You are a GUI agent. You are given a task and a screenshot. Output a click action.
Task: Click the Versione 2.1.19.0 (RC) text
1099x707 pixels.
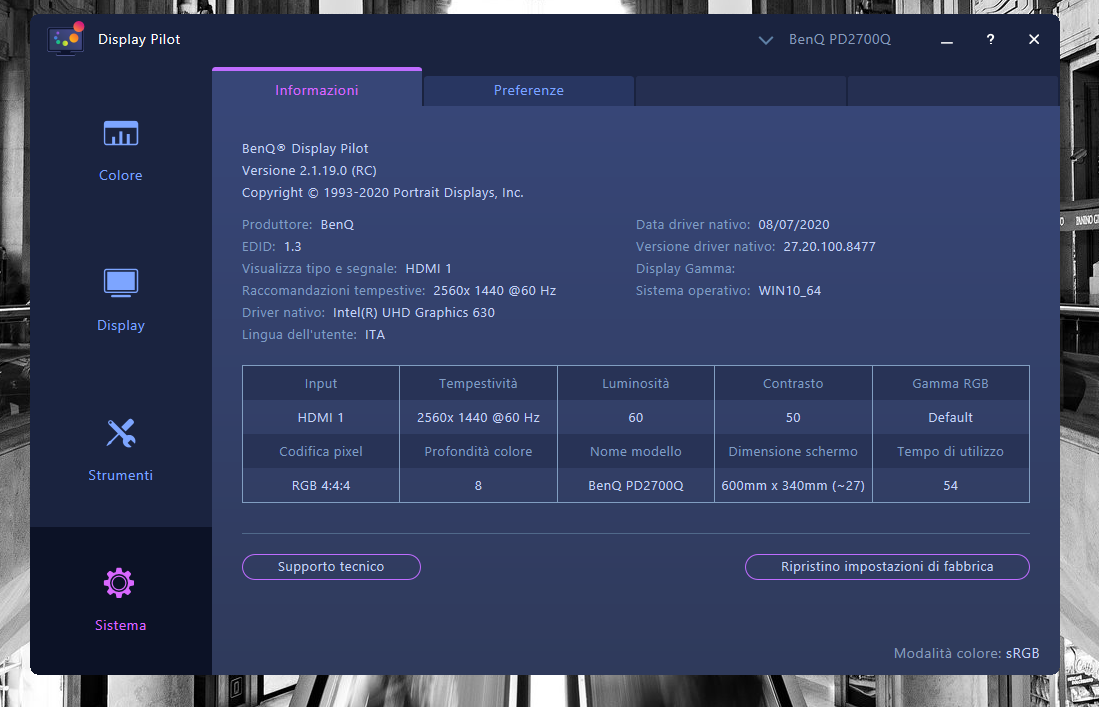tap(309, 170)
